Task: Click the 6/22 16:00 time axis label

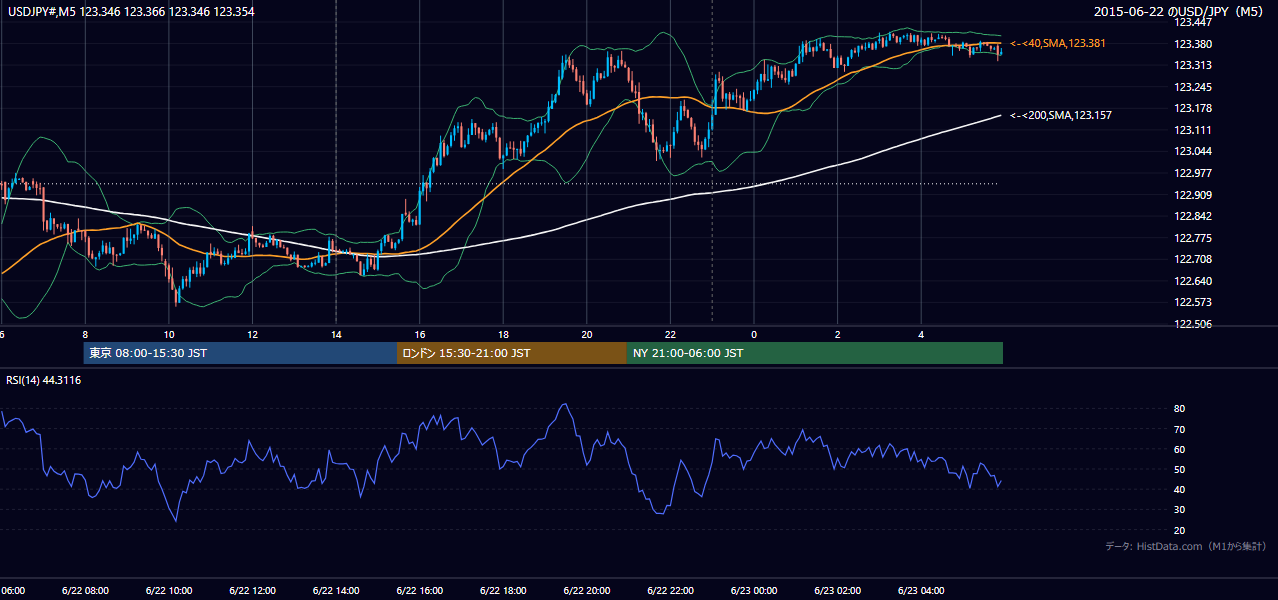Action: [x=419, y=591]
